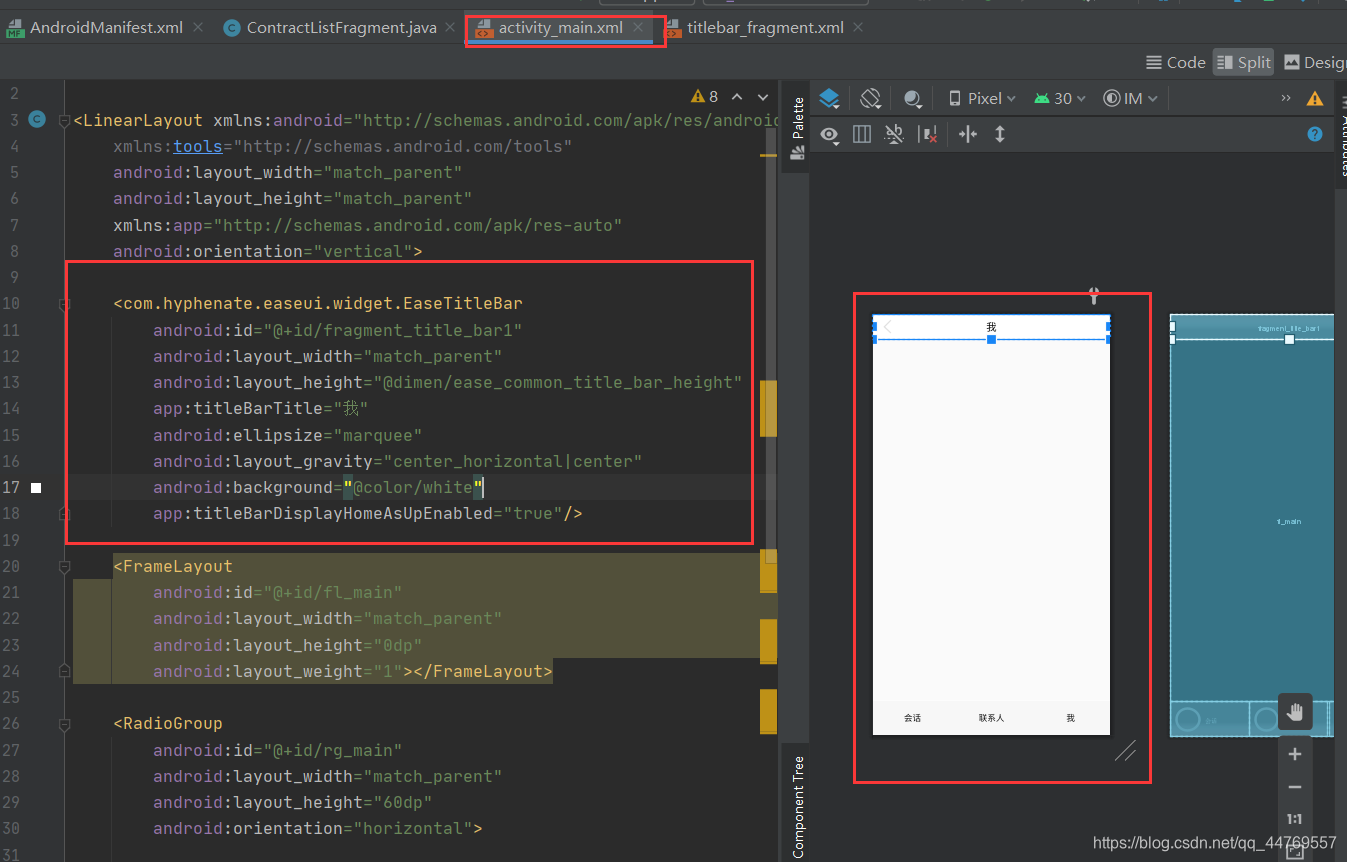Switch editor to Split view

pyautogui.click(x=1243, y=62)
